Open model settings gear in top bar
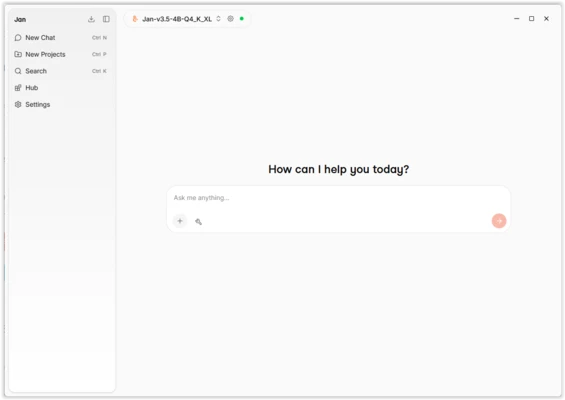 point(231,19)
